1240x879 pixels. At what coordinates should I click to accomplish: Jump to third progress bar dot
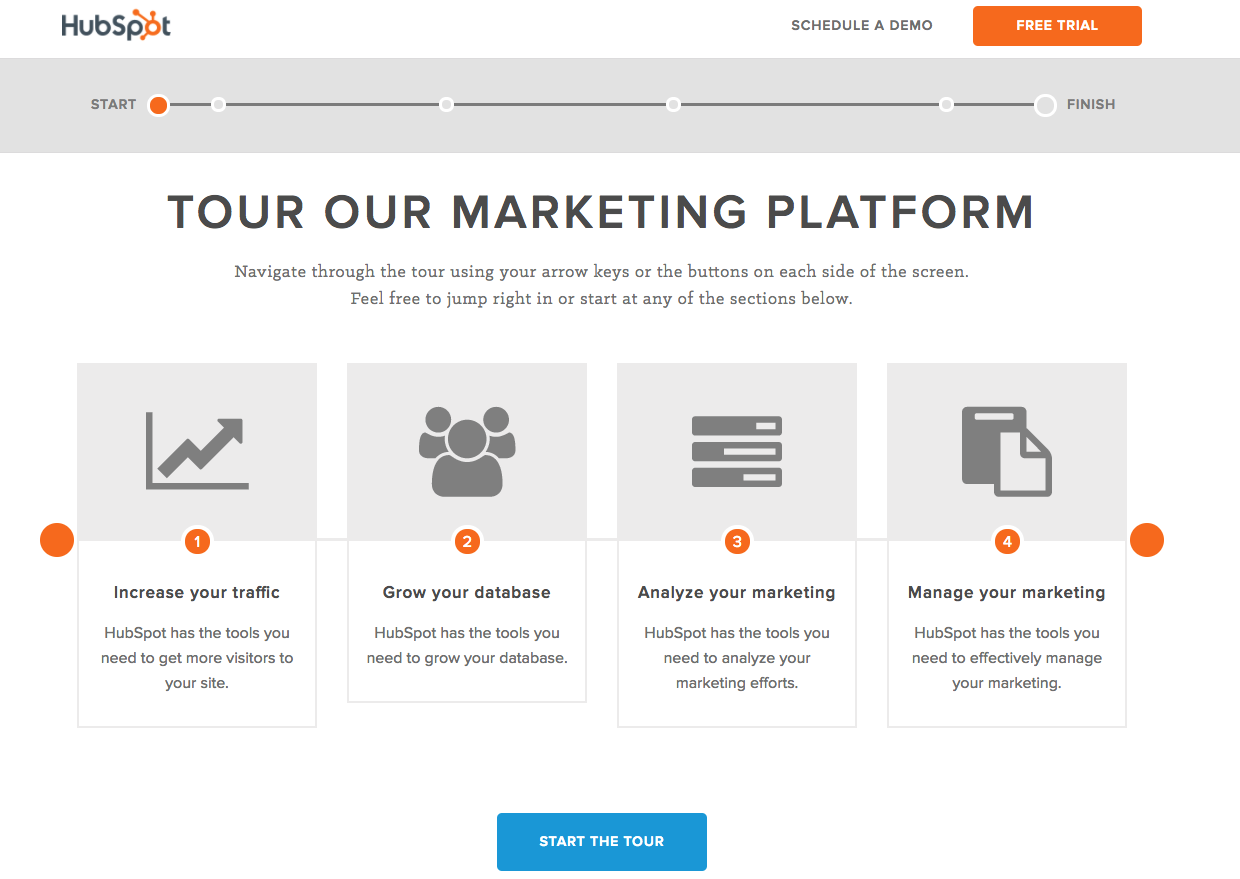(446, 104)
